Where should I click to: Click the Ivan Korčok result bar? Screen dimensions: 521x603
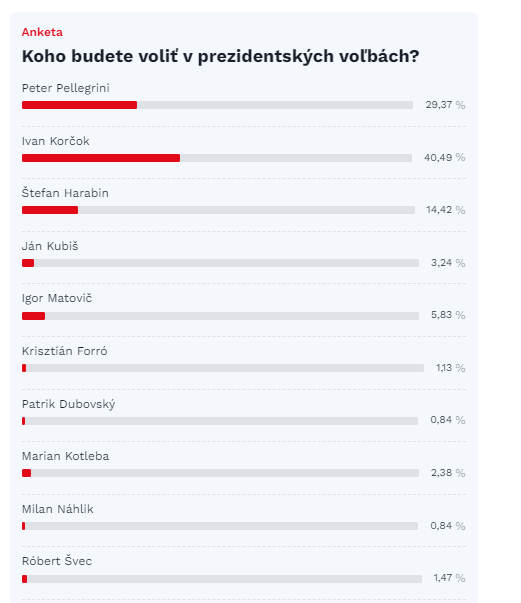point(217,158)
